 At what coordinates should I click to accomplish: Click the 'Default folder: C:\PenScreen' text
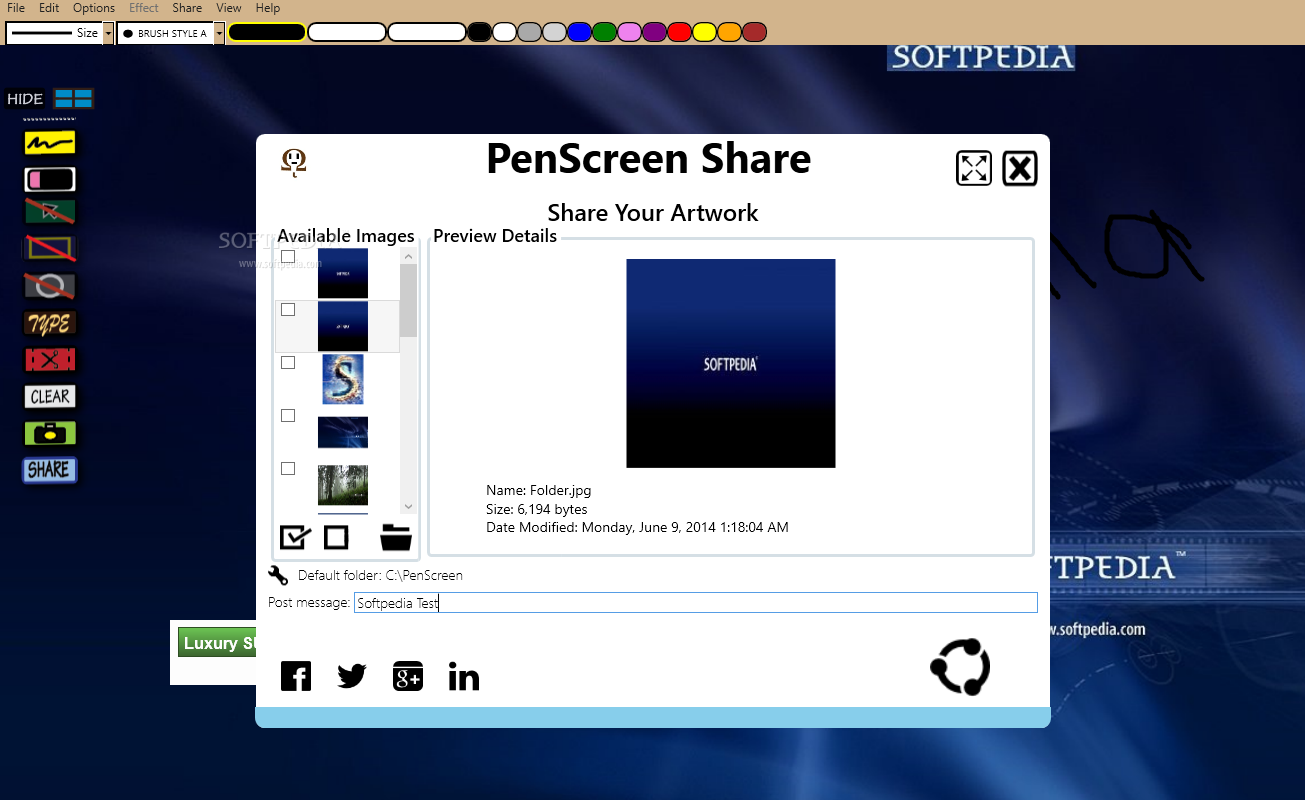click(x=380, y=576)
